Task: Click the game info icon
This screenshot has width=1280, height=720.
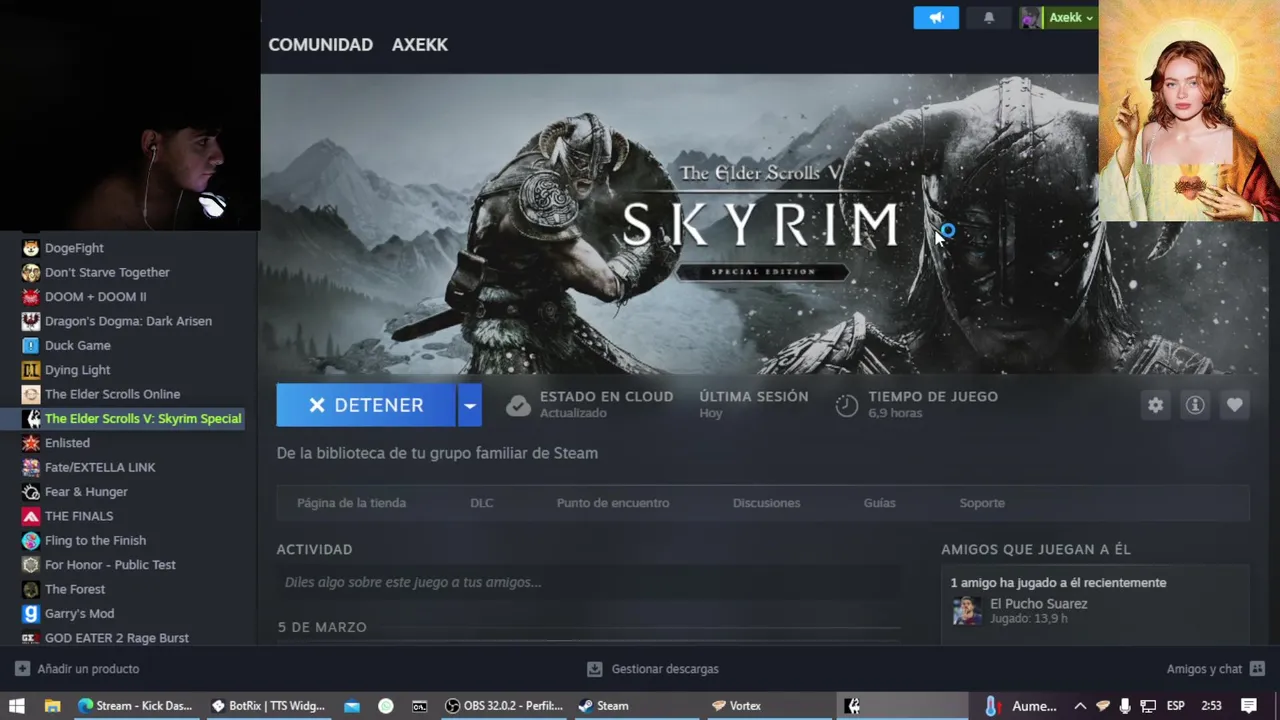Action: 1195,405
